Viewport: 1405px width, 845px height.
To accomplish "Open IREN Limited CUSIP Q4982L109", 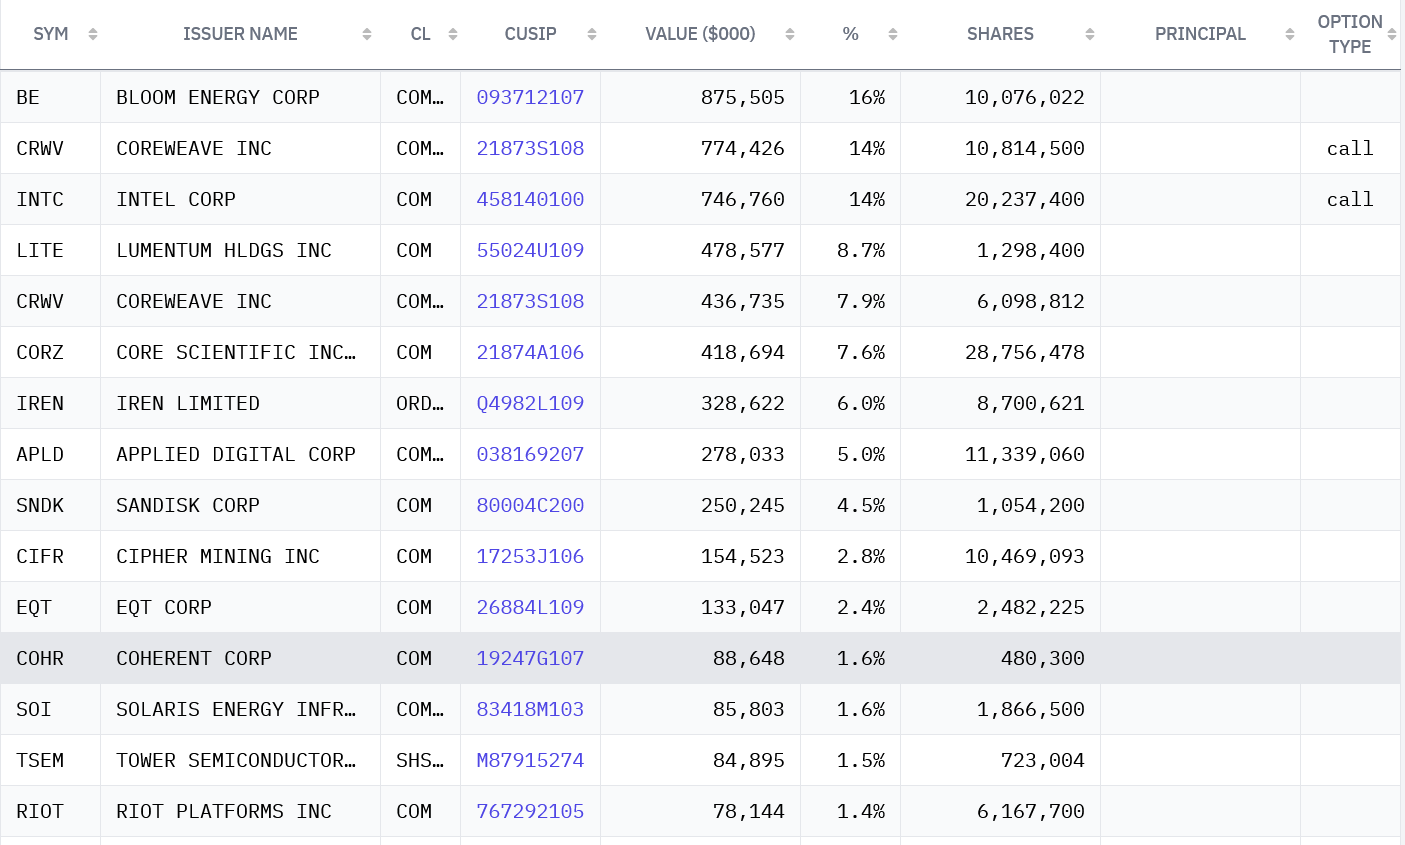I will [x=530, y=403].
